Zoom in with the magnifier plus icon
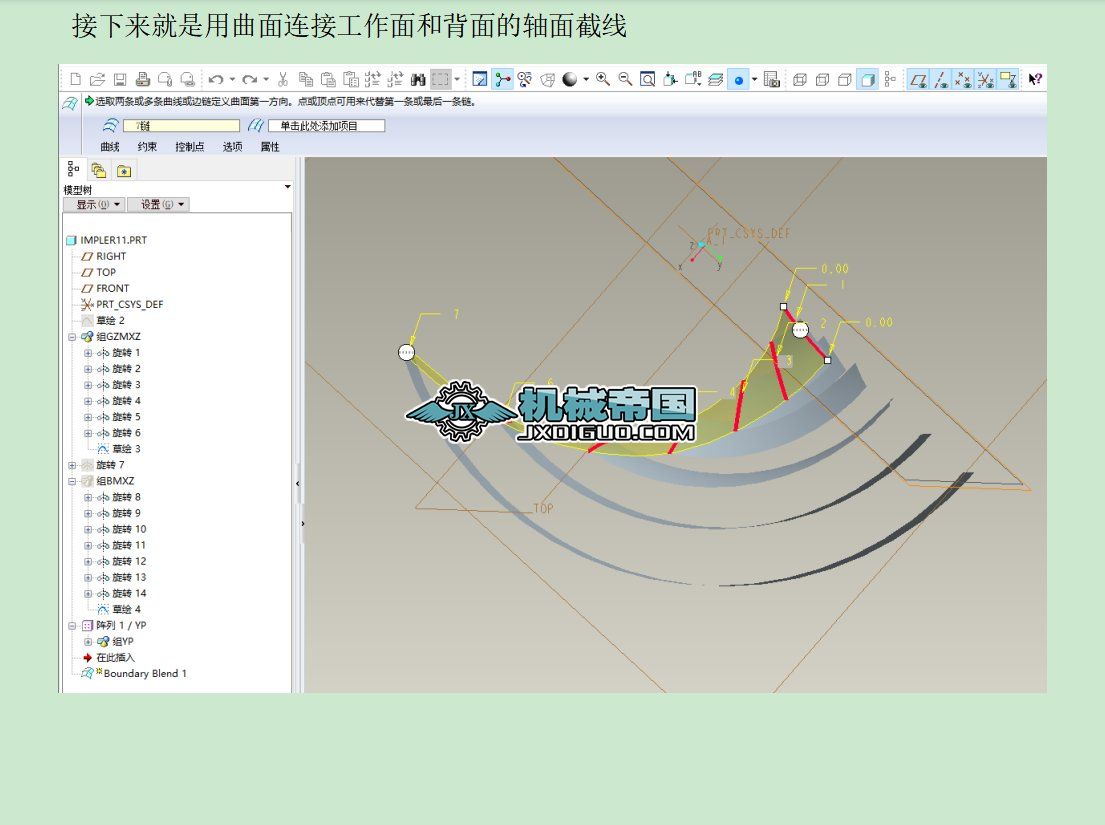Viewport: 1105px width, 825px height. click(x=603, y=80)
